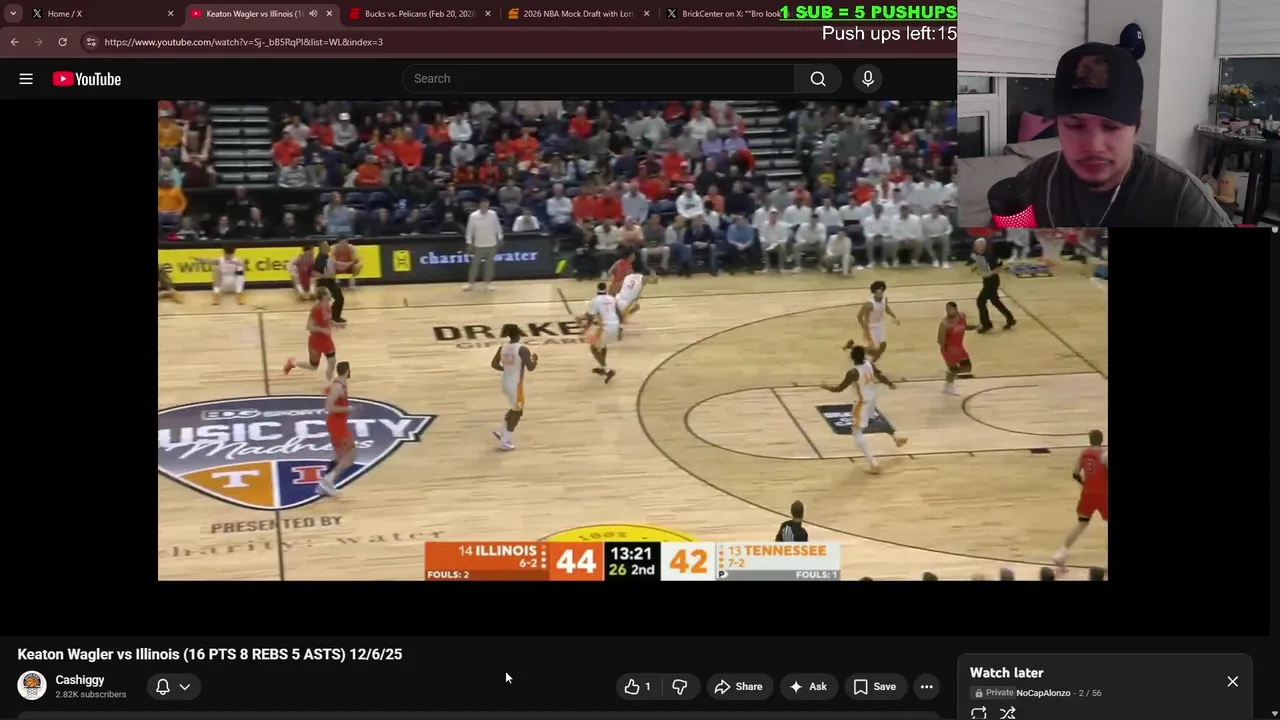Toggle shuffle playlist in Watch later
1280x720 pixels.
(1008, 713)
